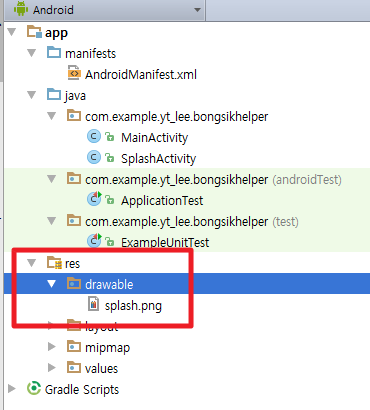
Task: Click the app module folder icon
Action: click(34, 32)
